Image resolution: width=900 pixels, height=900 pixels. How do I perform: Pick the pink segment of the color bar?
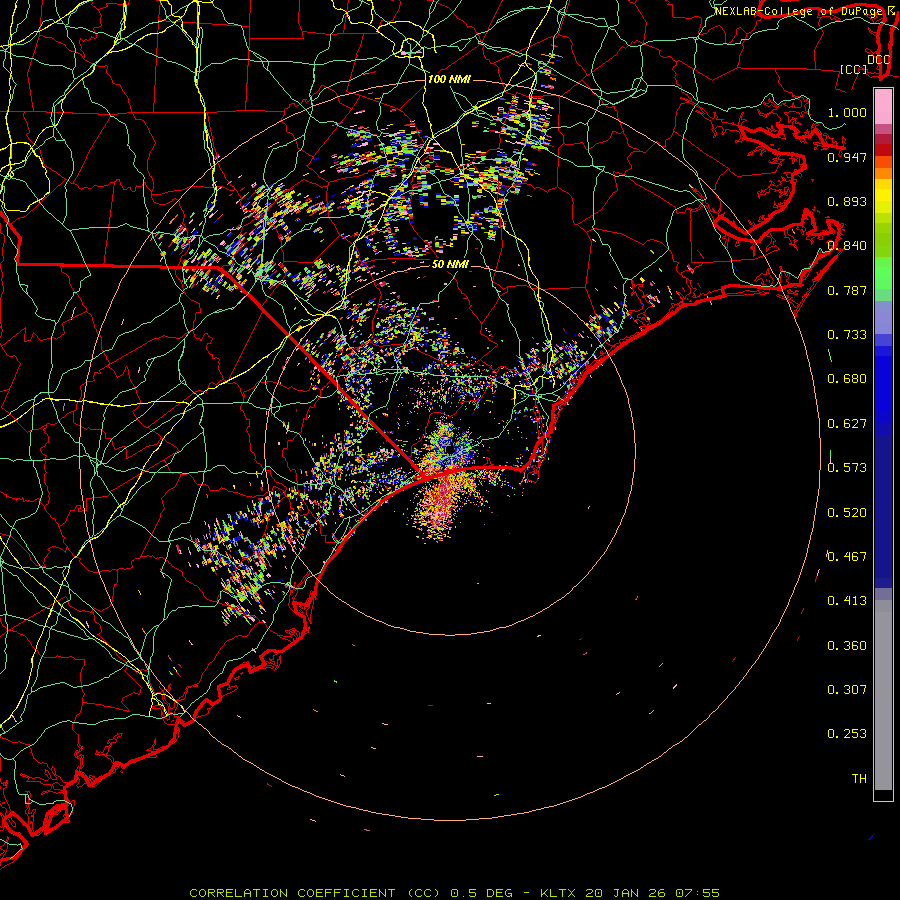pos(883,107)
